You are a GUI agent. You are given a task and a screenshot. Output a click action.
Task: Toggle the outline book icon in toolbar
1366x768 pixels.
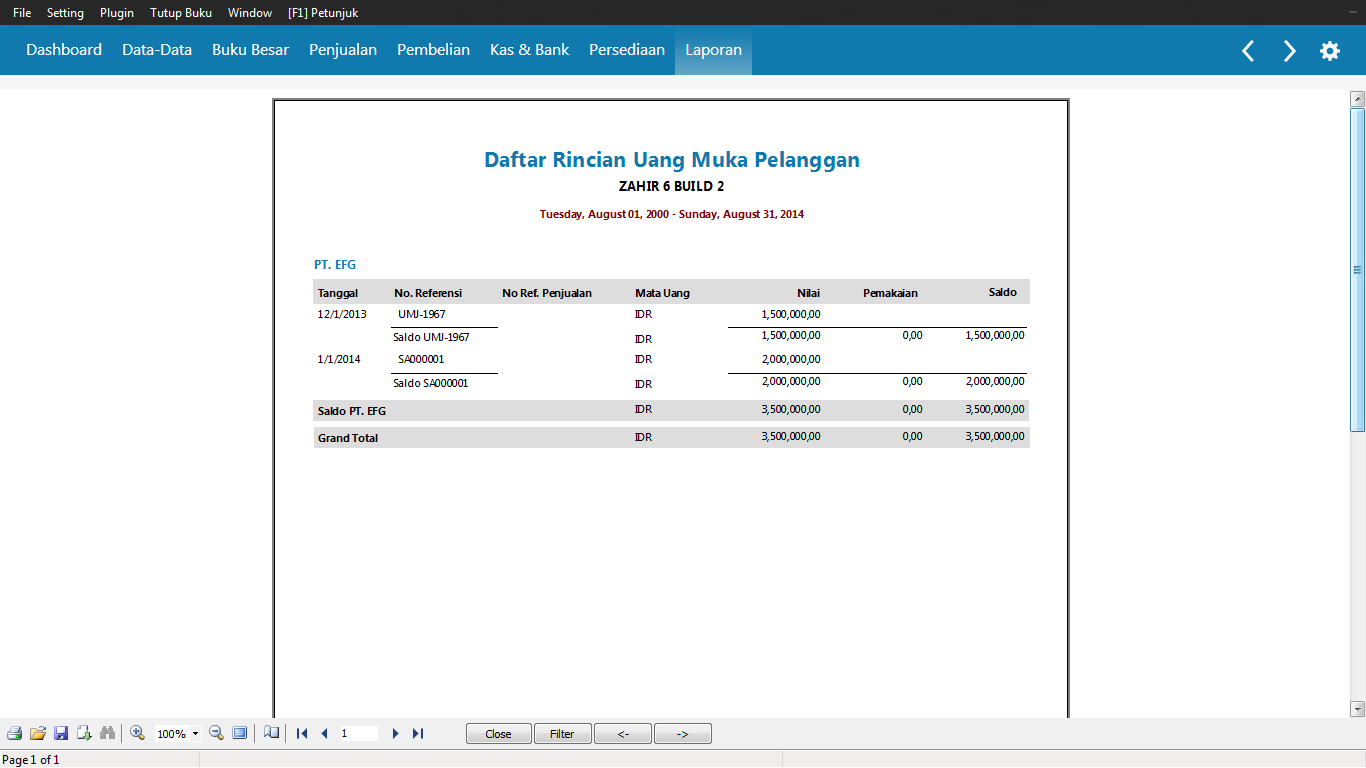[271, 733]
